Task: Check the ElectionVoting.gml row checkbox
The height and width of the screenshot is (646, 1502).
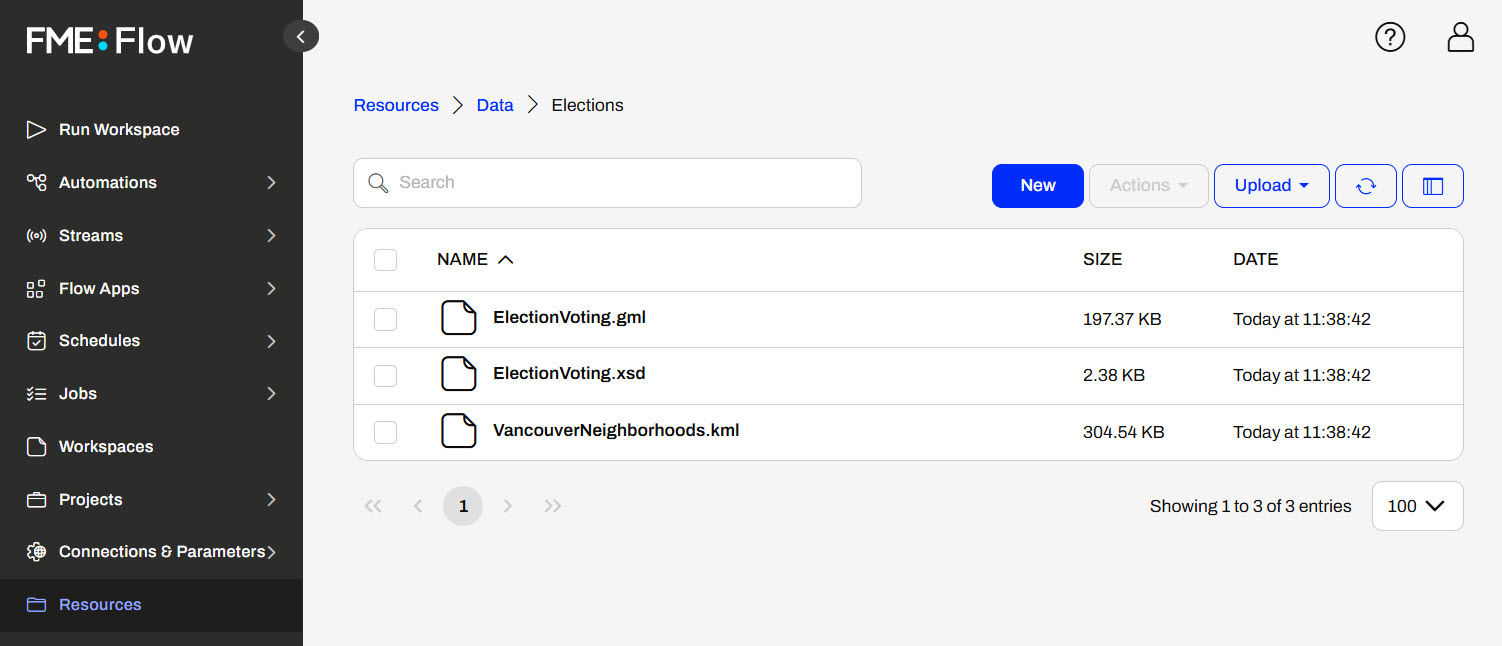Action: coord(385,319)
